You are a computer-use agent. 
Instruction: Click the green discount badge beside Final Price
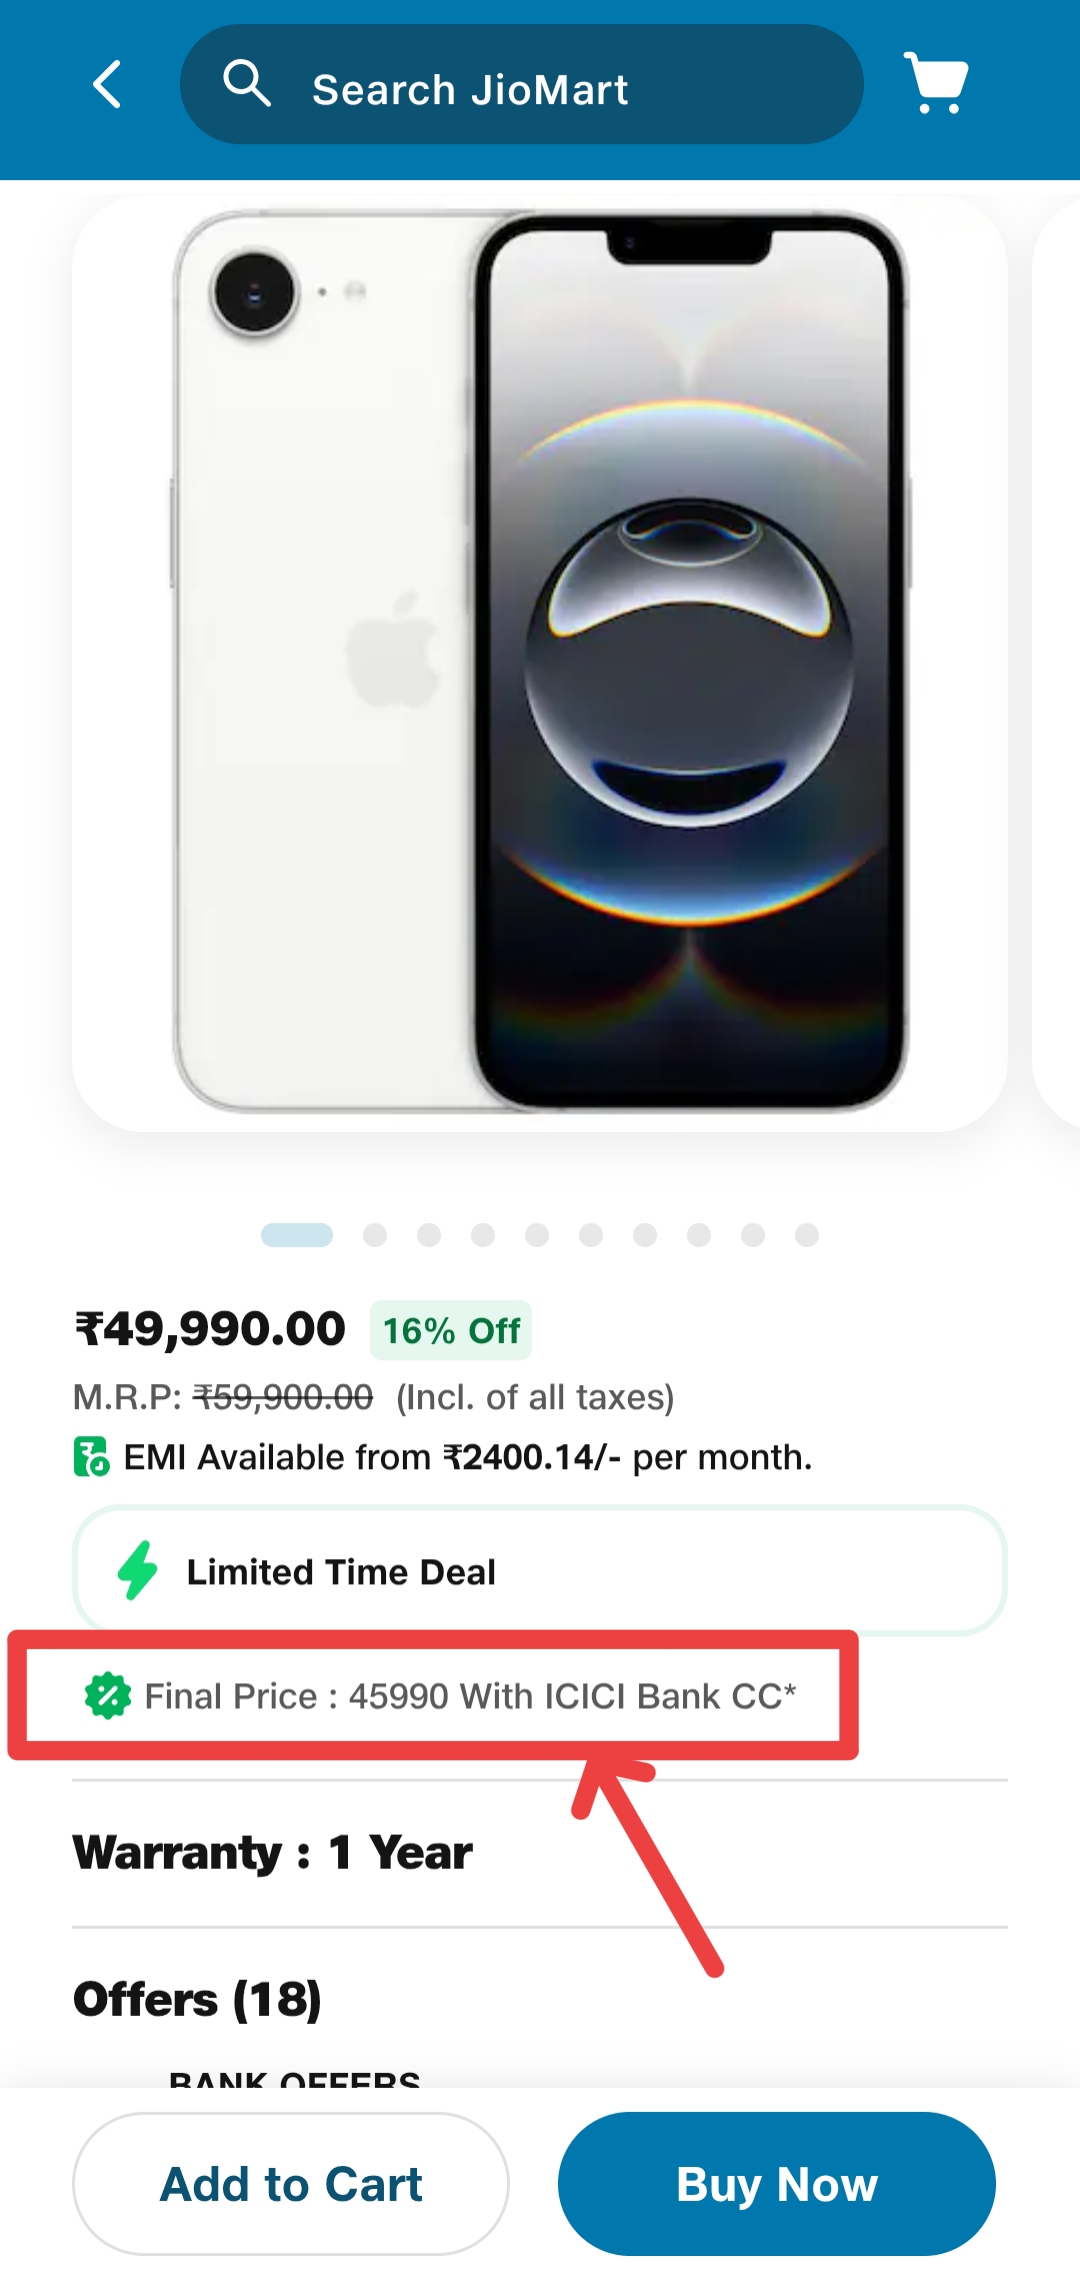(105, 1695)
